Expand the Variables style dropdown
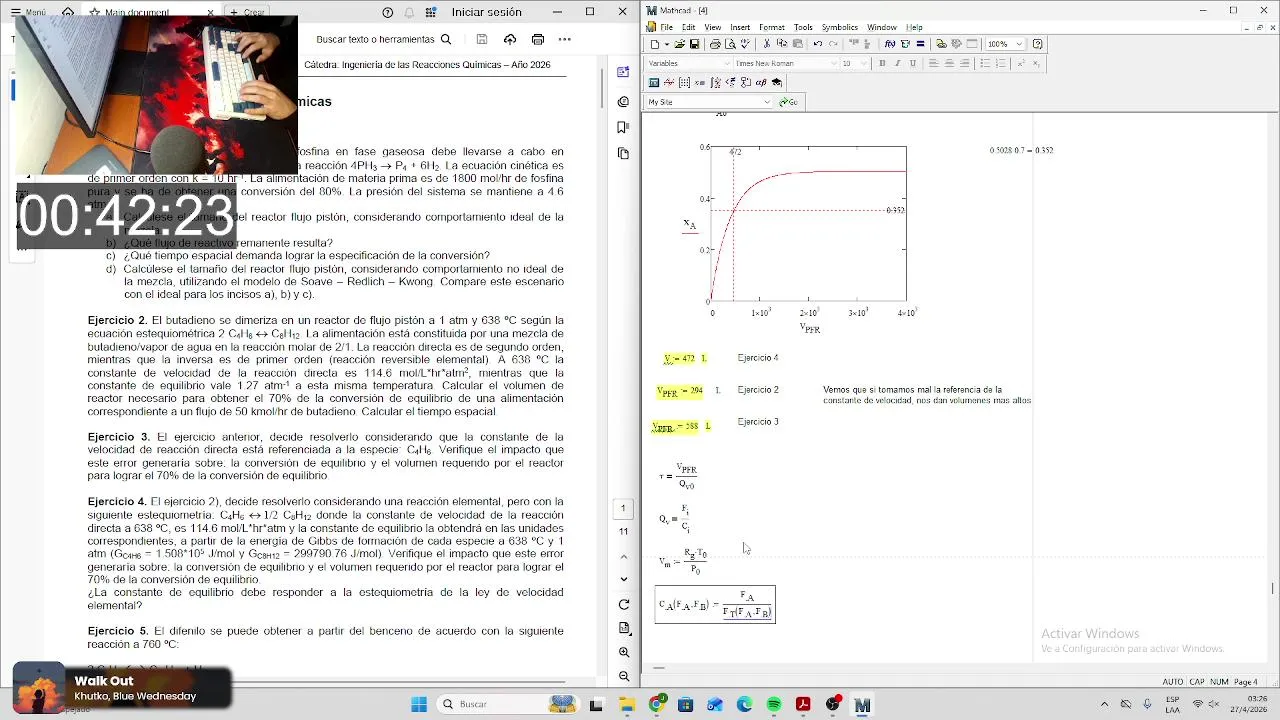Screen dimensions: 1280x720 pyautogui.click(x=727, y=63)
